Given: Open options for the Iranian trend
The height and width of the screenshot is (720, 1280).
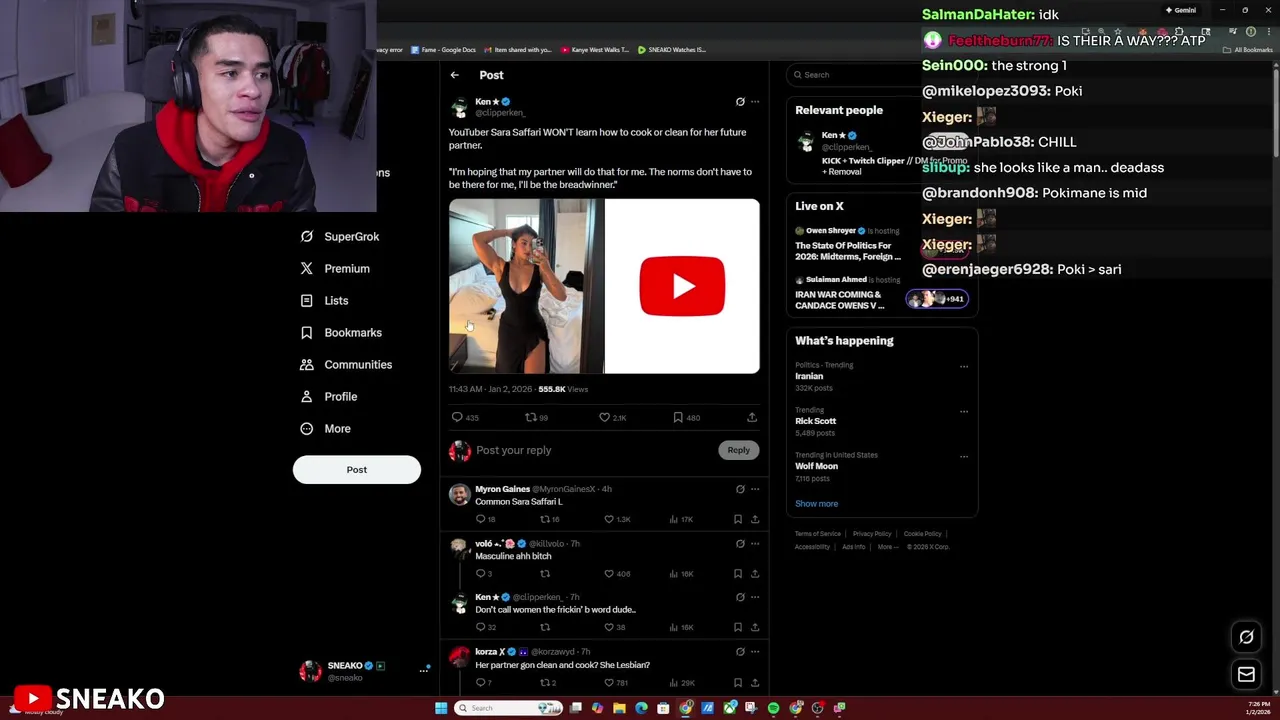Looking at the screenshot, I should [964, 366].
